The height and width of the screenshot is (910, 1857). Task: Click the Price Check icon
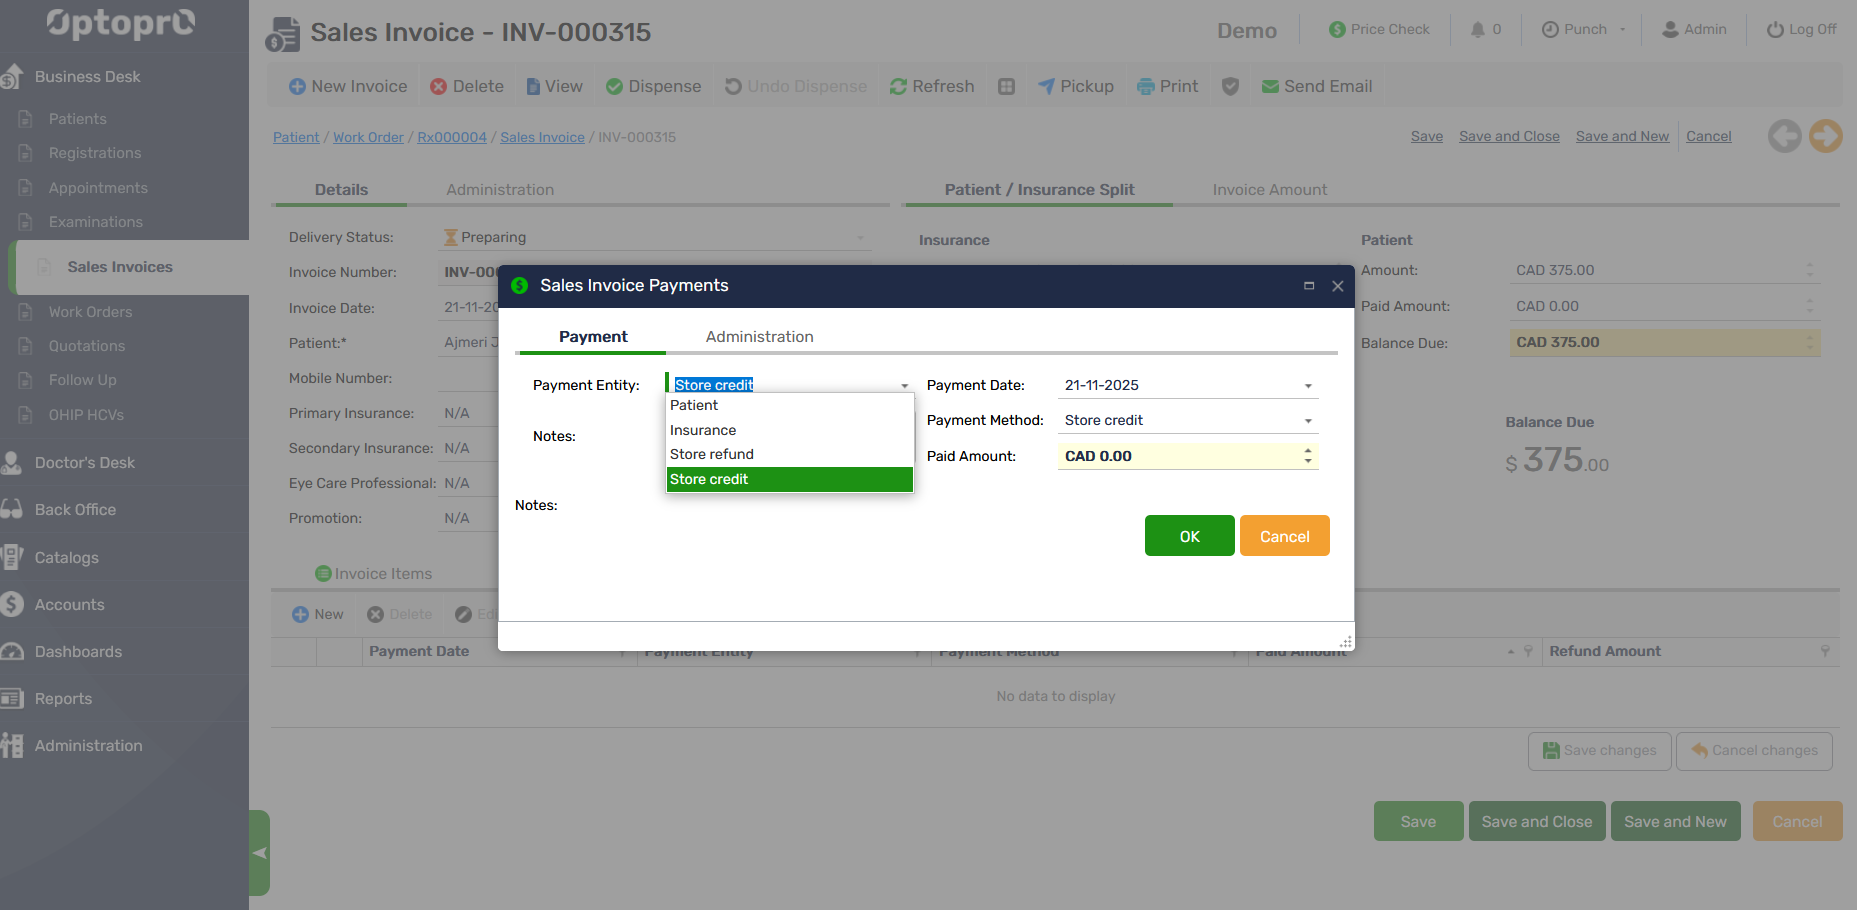pyautogui.click(x=1337, y=30)
